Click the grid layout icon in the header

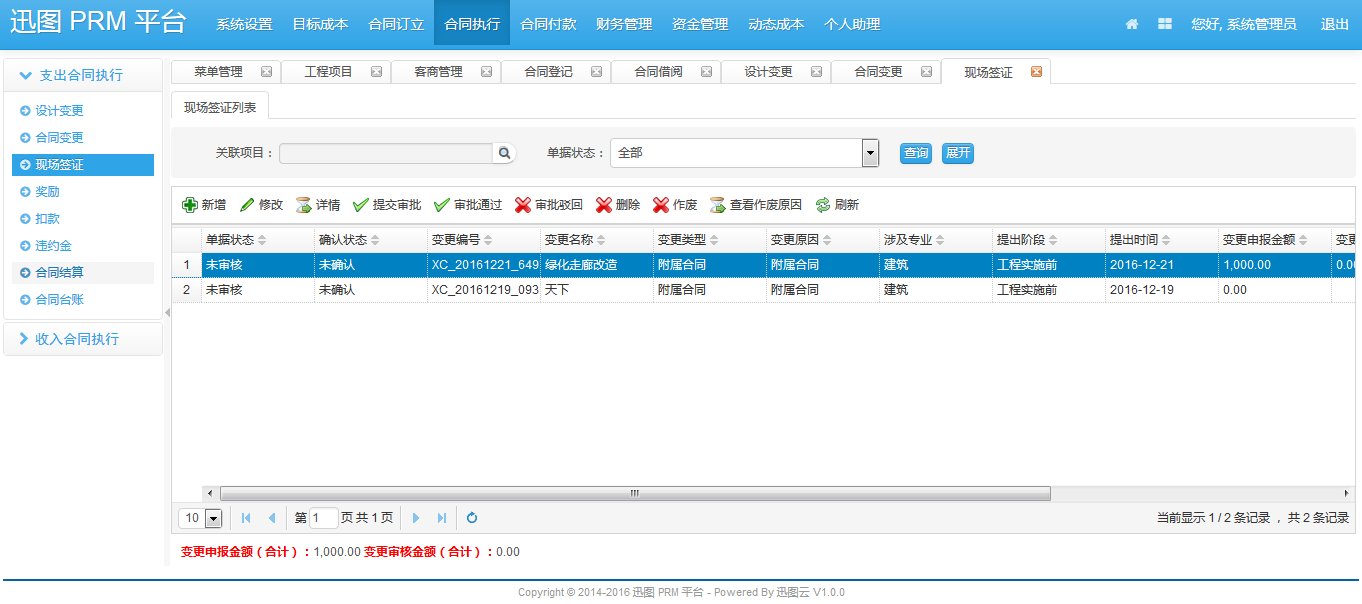click(x=1165, y=24)
